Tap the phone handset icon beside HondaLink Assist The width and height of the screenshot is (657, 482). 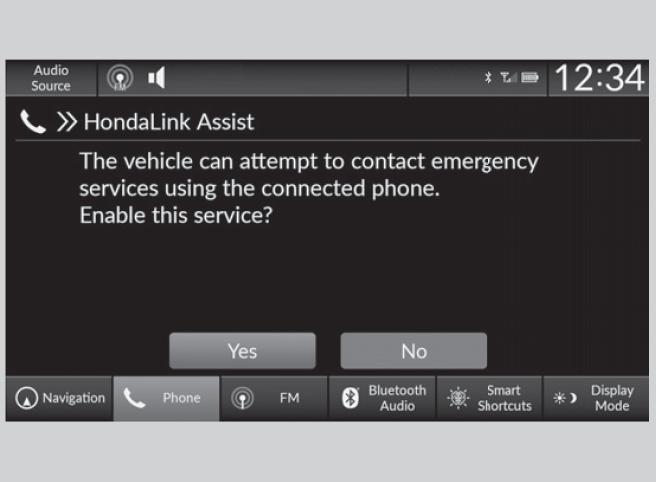pyautogui.click(x=33, y=122)
